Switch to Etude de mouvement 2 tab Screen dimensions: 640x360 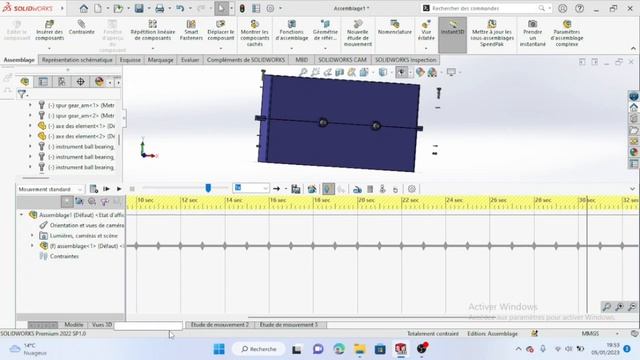point(220,325)
